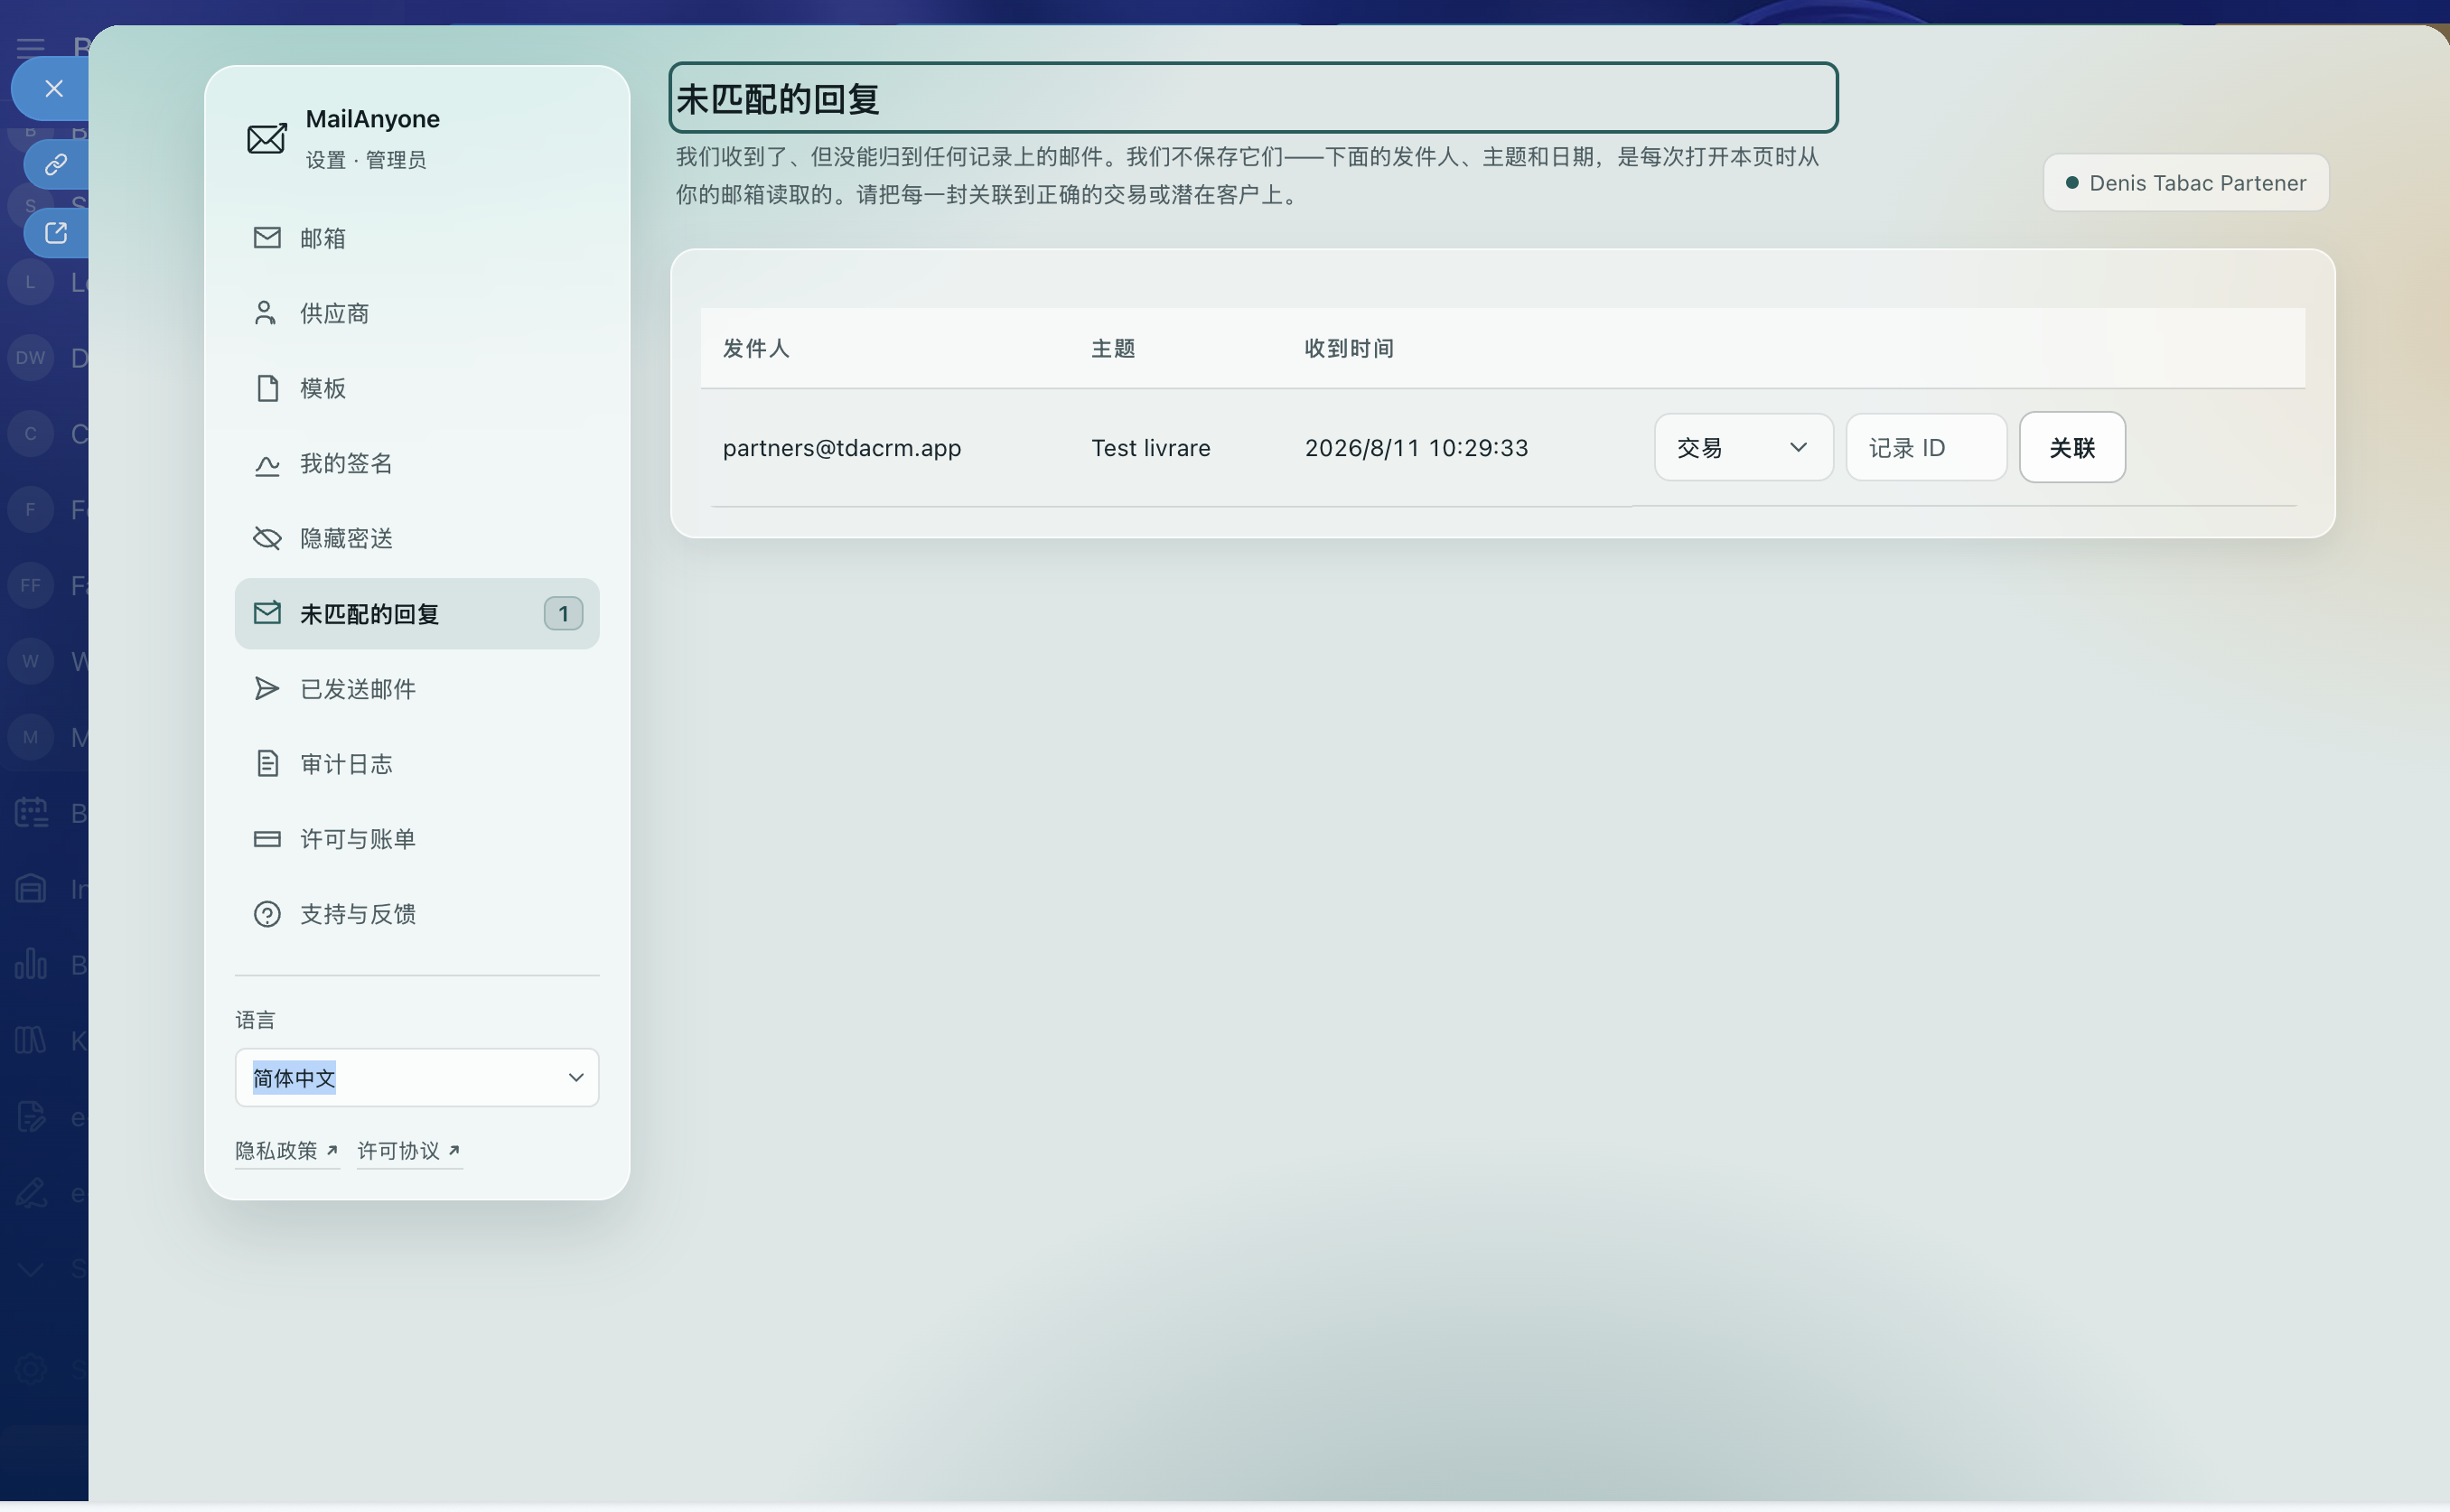Click the 收到时间 column header
This screenshot has height=1512, width=2450.
[1349, 348]
